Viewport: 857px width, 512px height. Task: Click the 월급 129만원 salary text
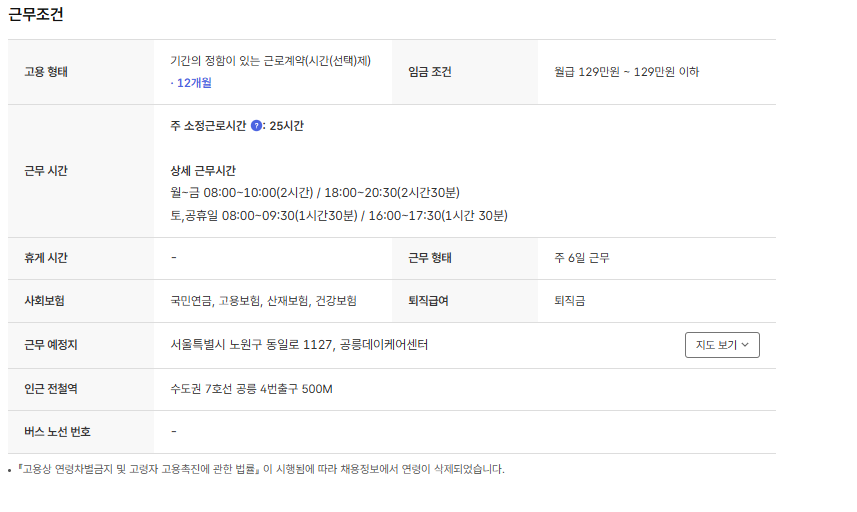tap(626, 72)
